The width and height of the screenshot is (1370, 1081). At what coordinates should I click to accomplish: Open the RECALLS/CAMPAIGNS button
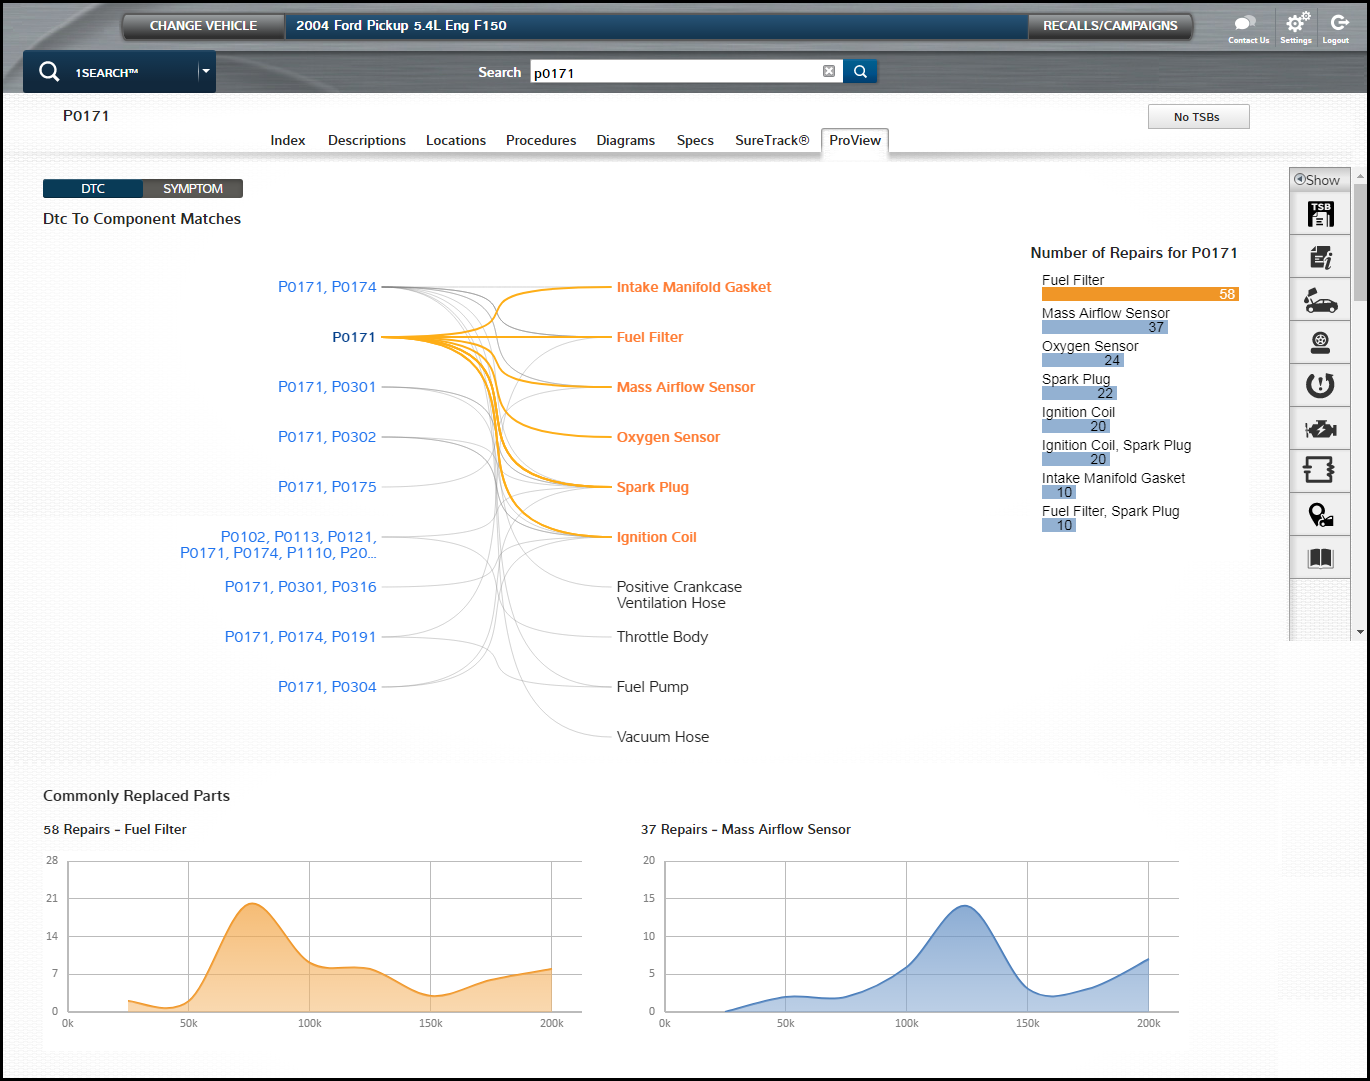[x=1109, y=26]
